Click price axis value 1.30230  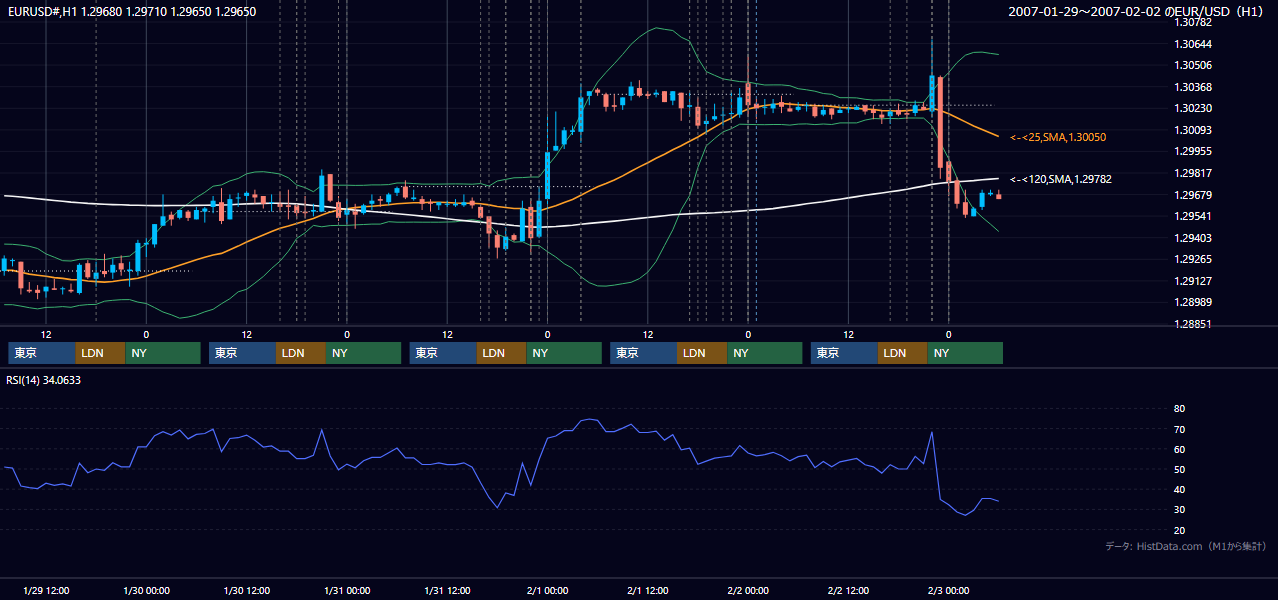[x=1192, y=108]
